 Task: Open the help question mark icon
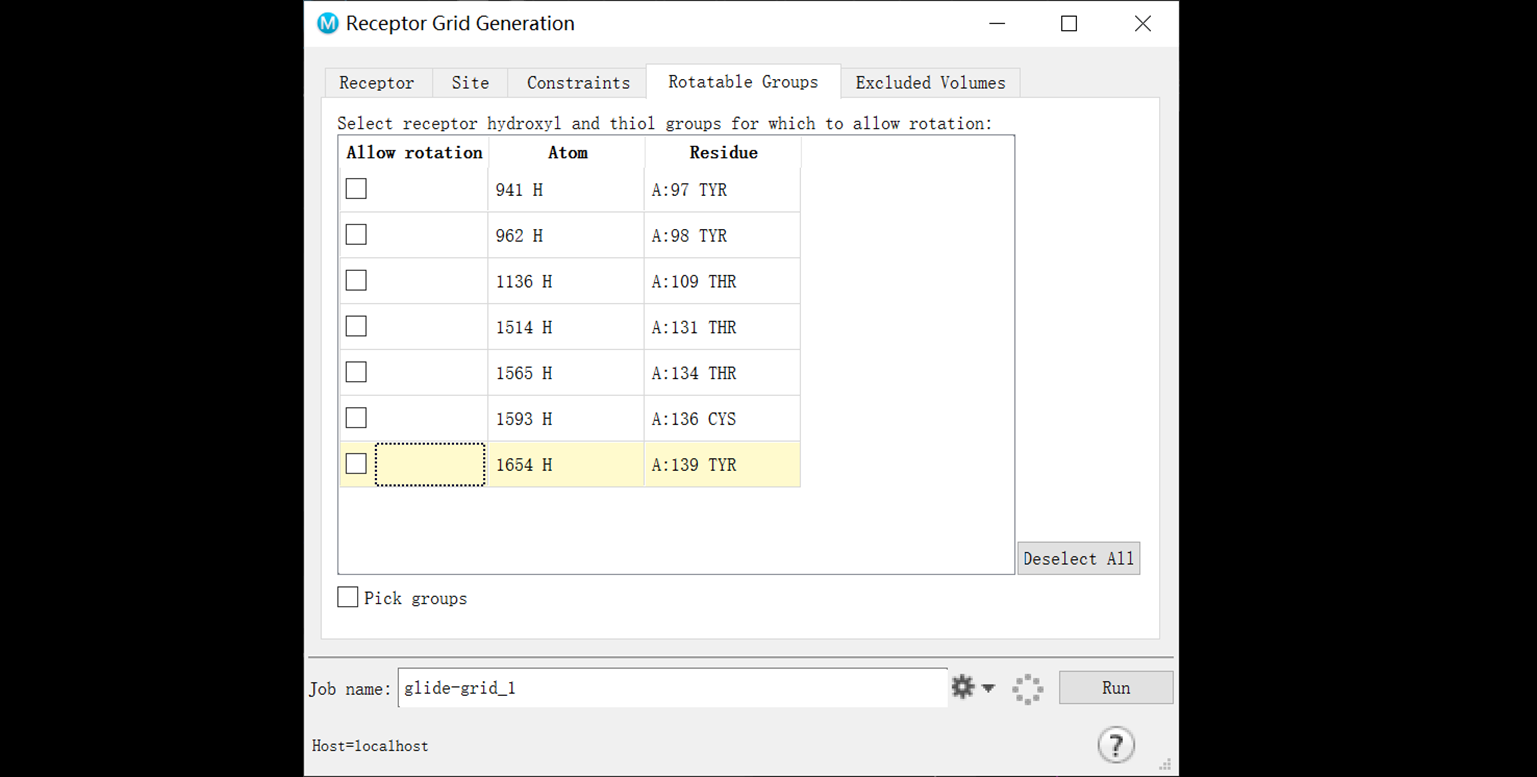coord(1115,745)
